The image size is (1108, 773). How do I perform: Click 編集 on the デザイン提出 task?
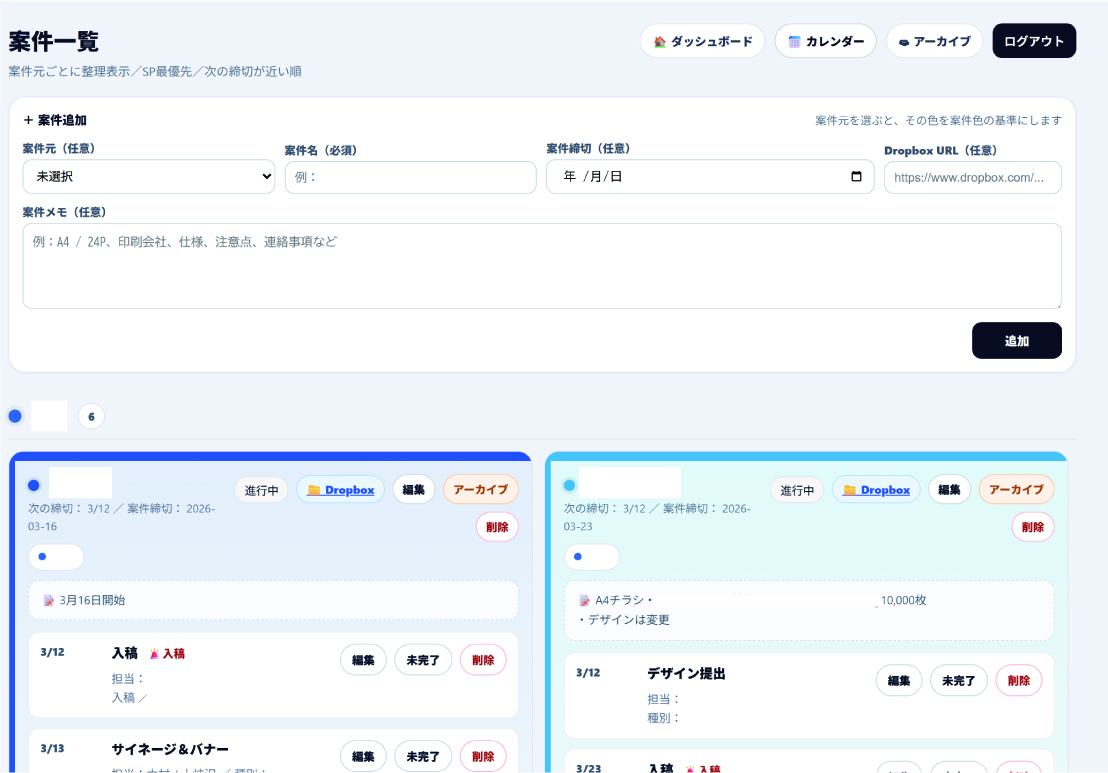click(898, 680)
